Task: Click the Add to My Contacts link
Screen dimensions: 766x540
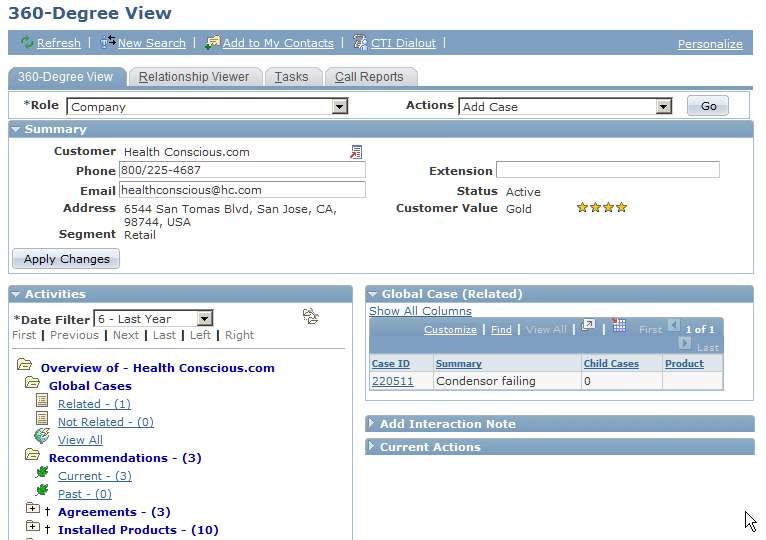Action: coord(278,43)
